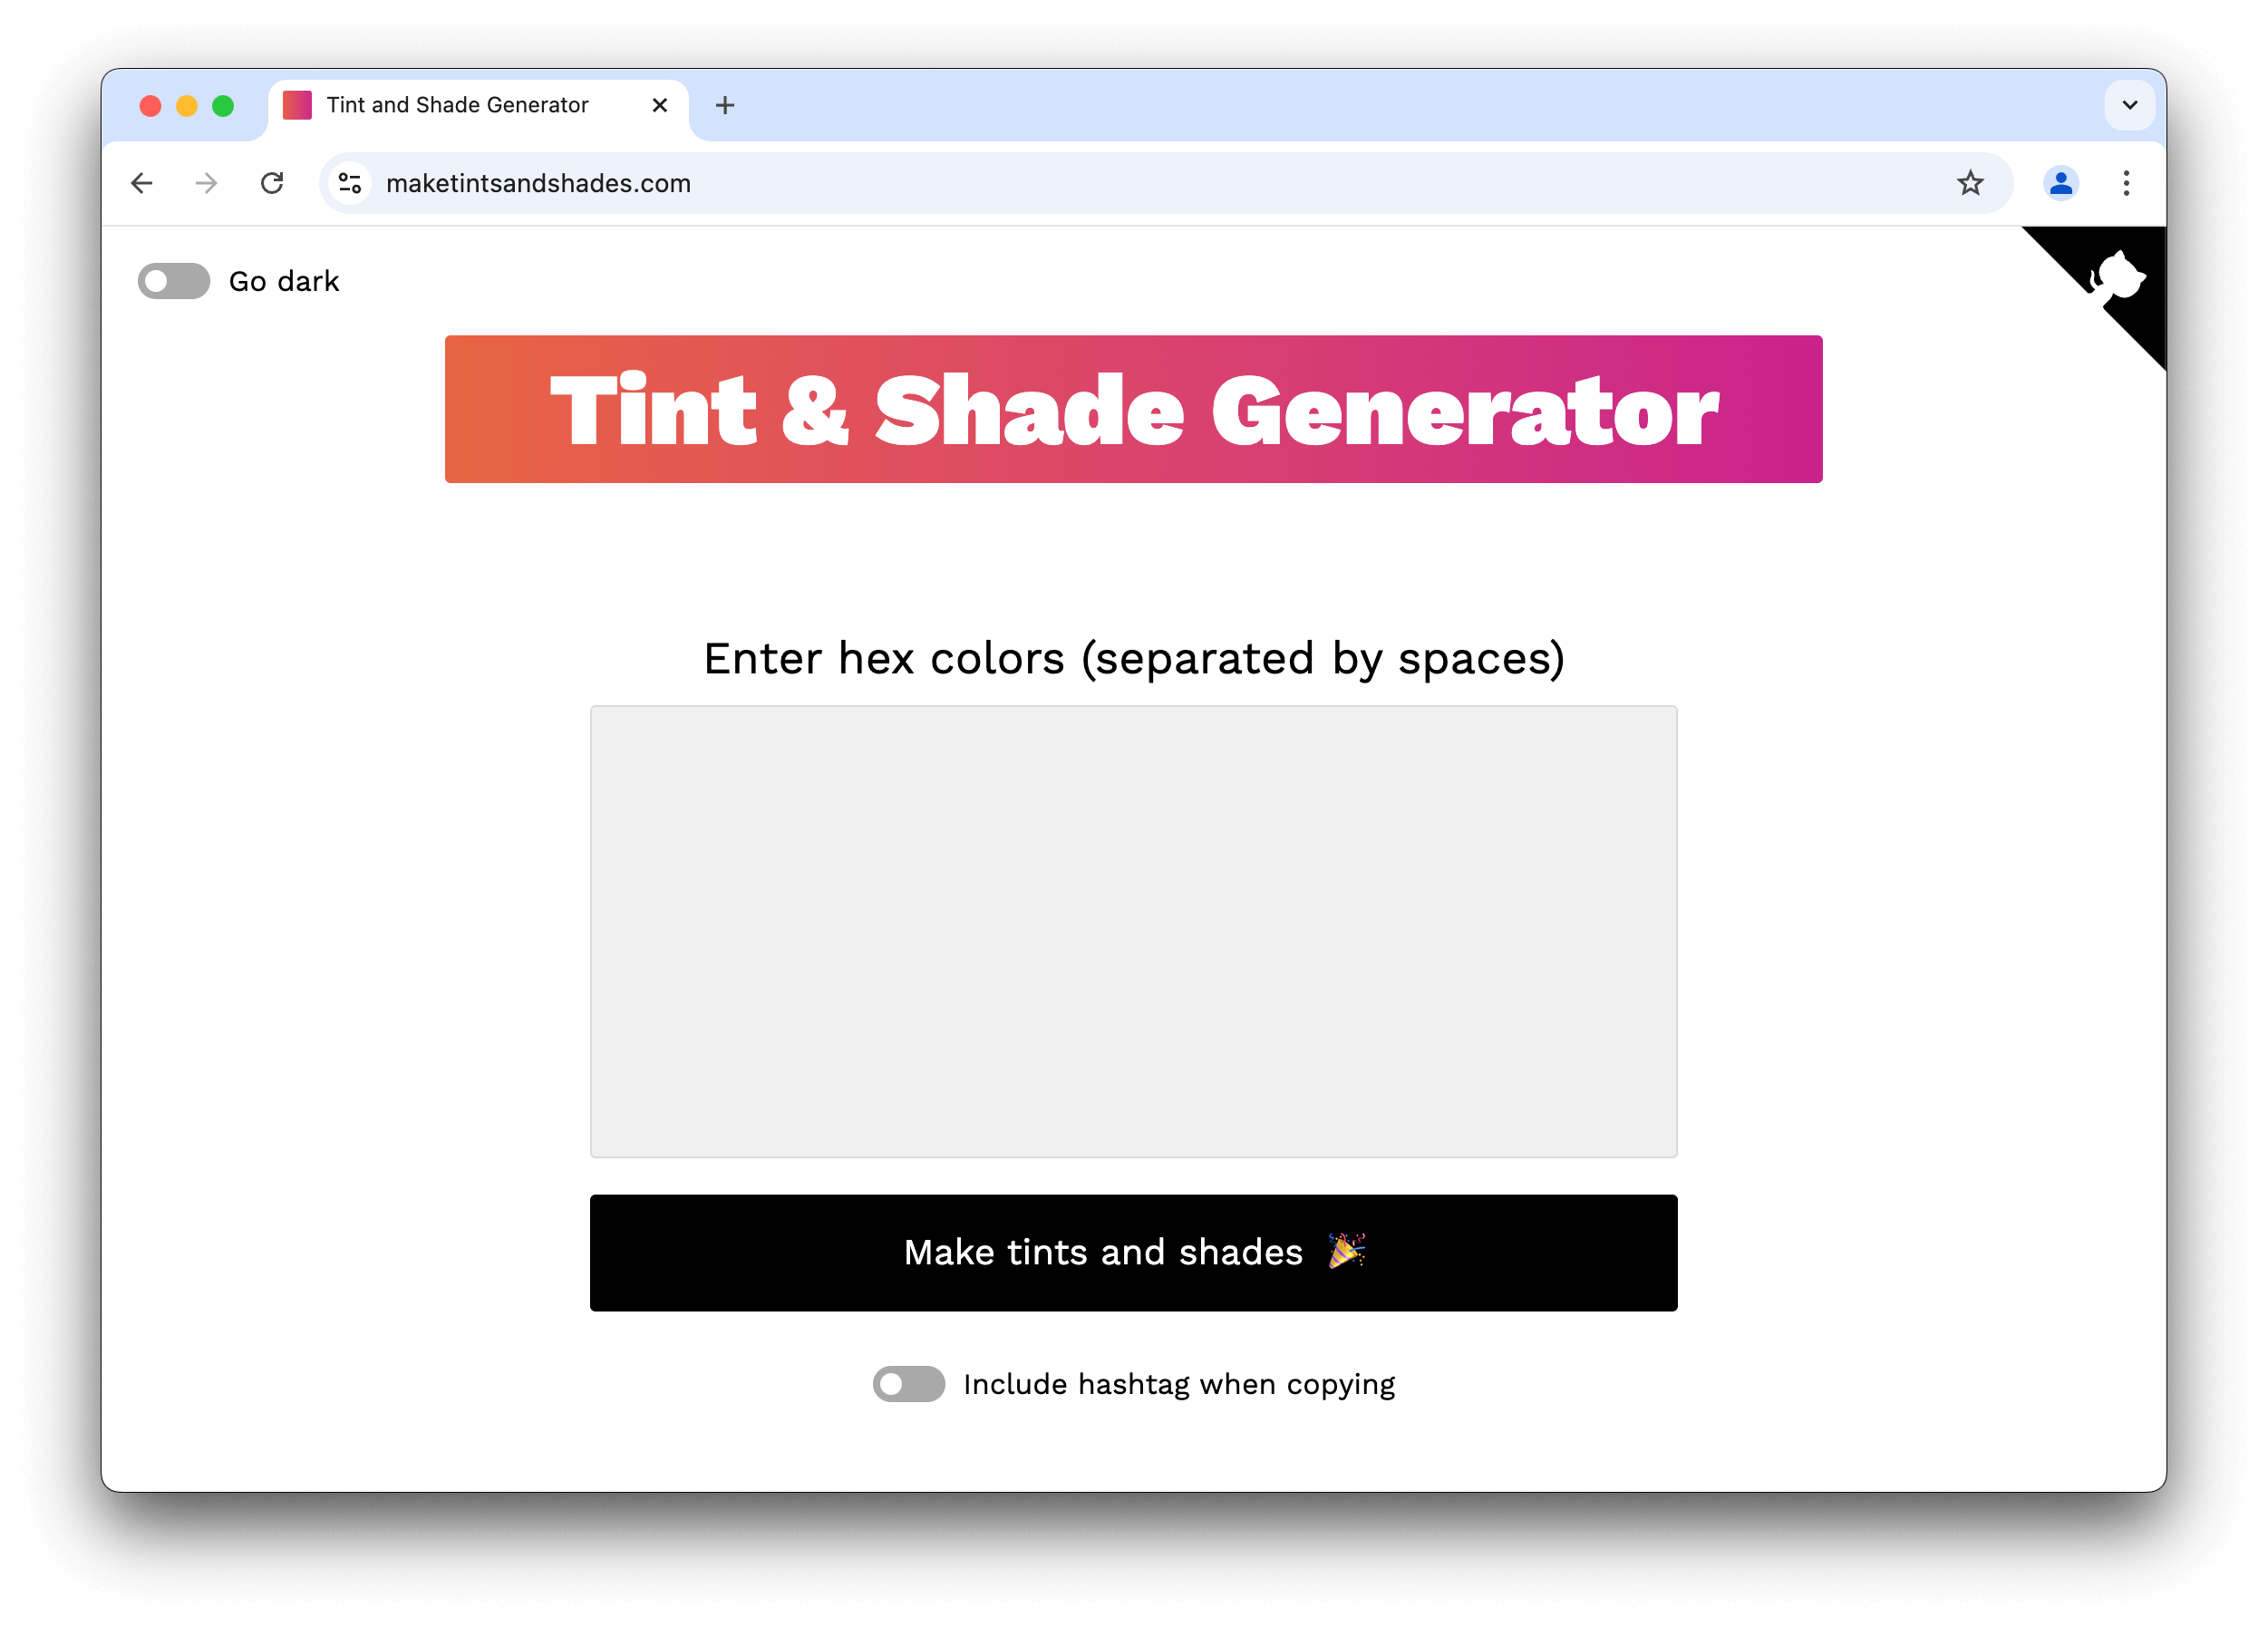
Task: Click the hex color input field
Action: (x=1135, y=929)
